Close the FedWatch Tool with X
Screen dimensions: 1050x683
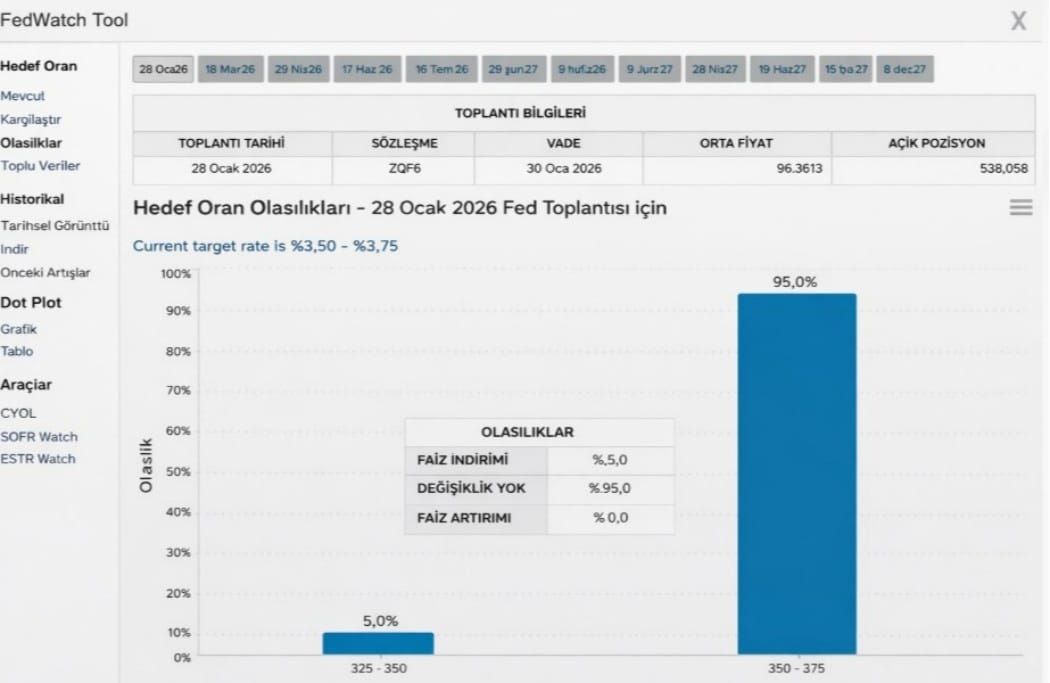(x=1019, y=21)
